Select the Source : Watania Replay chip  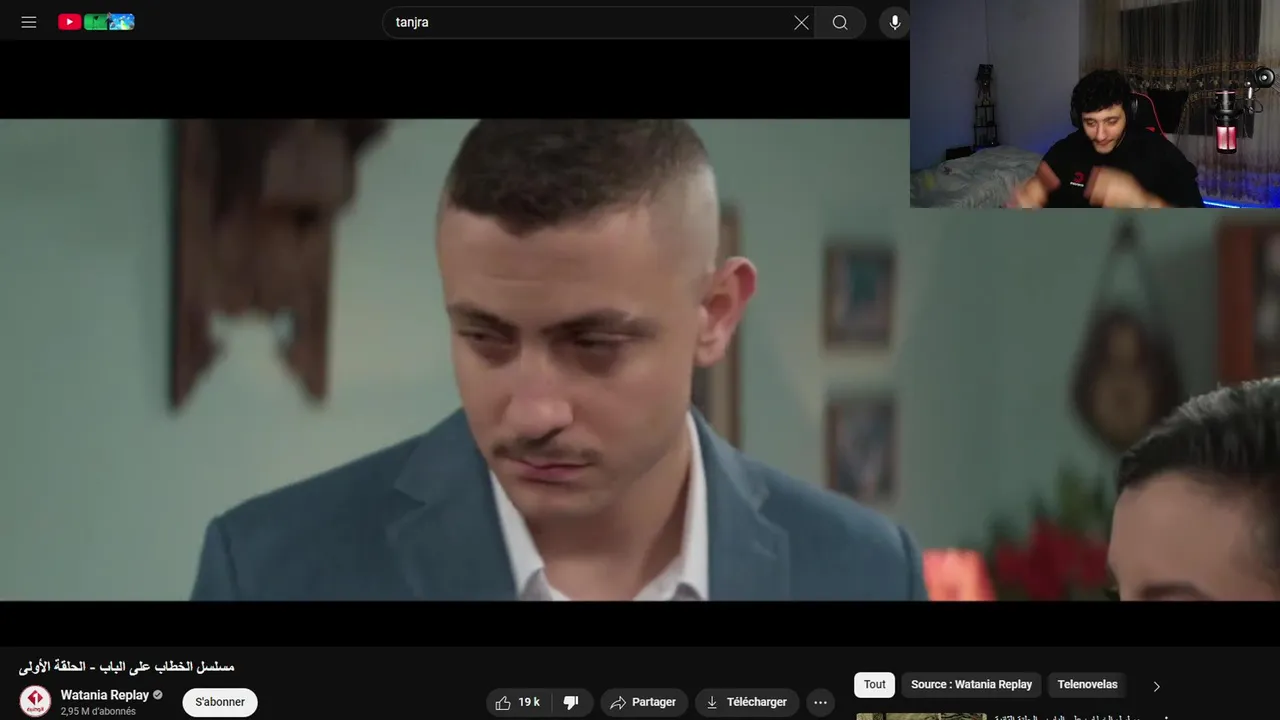pyautogui.click(x=971, y=684)
